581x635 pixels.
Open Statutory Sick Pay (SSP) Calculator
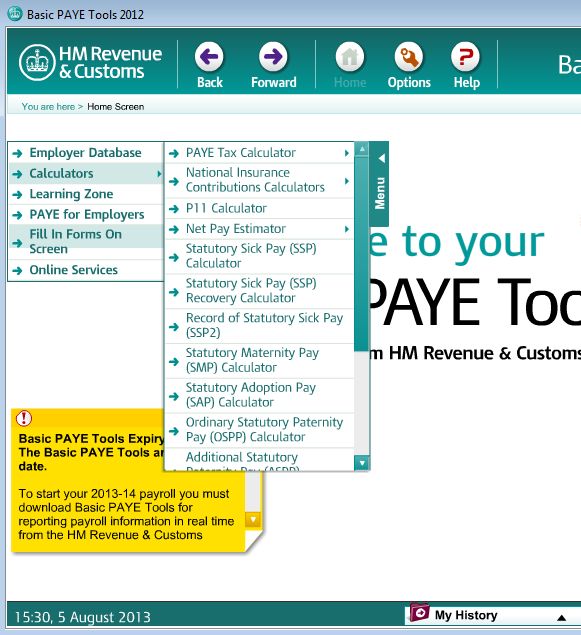[x=260, y=256]
